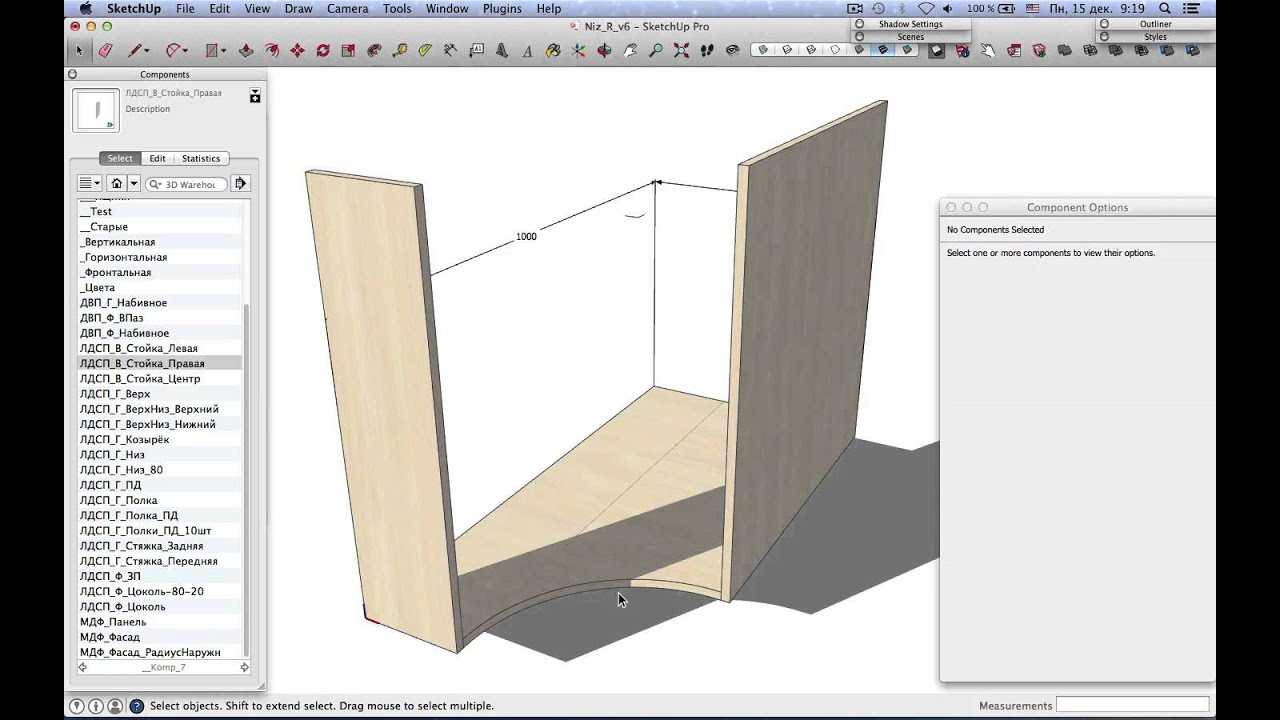
Task: Collapse the Components panel via its circle
Action: pyautogui.click(x=72, y=74)
